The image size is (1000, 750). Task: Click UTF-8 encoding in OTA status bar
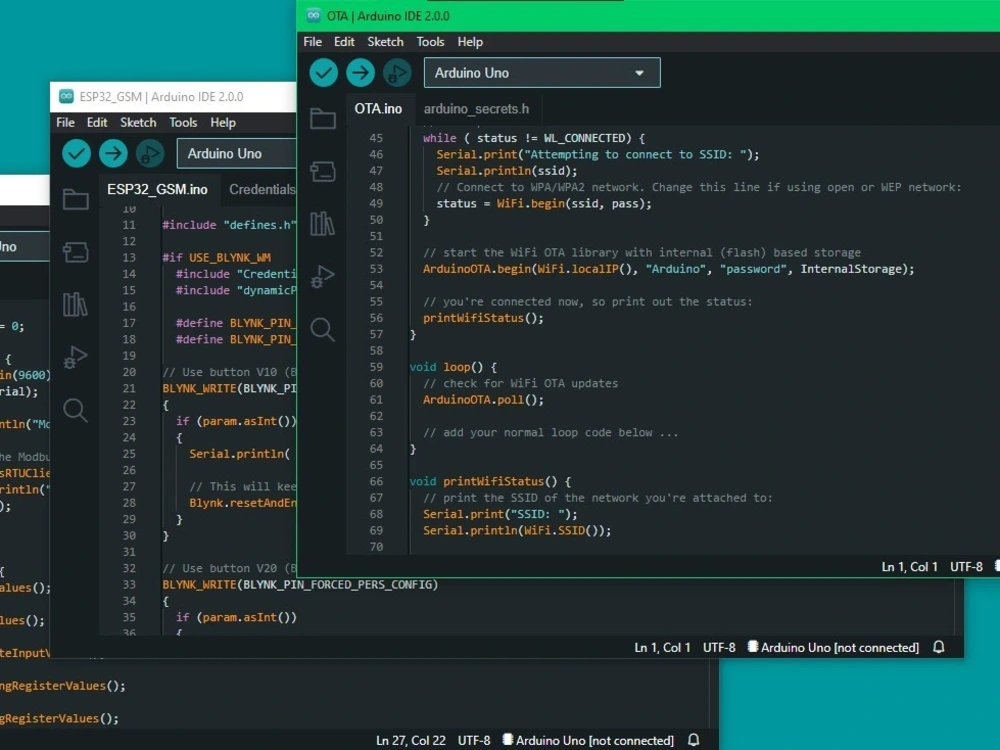[966, 566]
